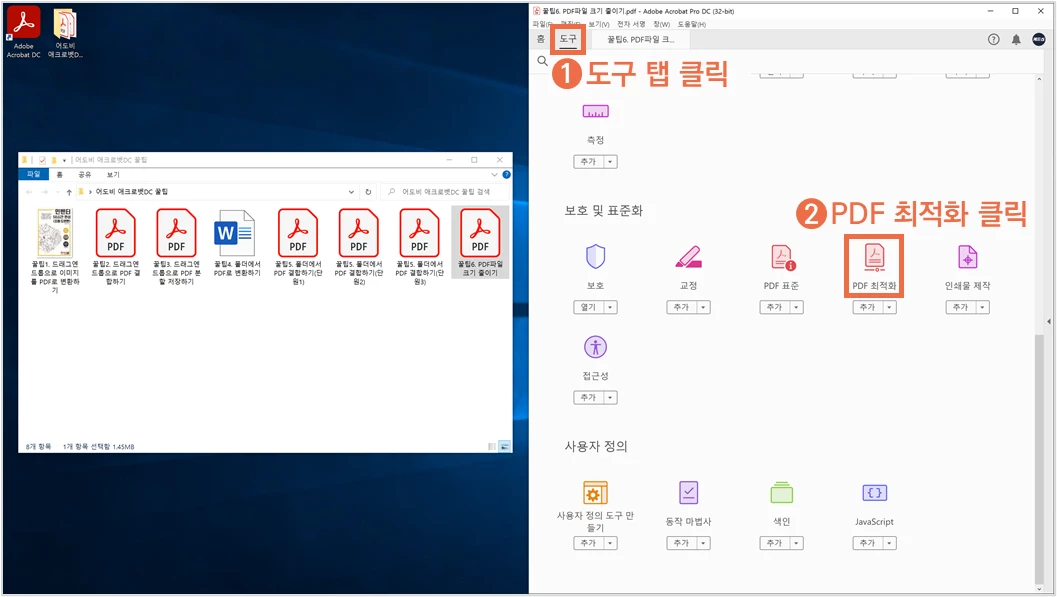Open the PDF 표준 tool icon

(782, 257)
